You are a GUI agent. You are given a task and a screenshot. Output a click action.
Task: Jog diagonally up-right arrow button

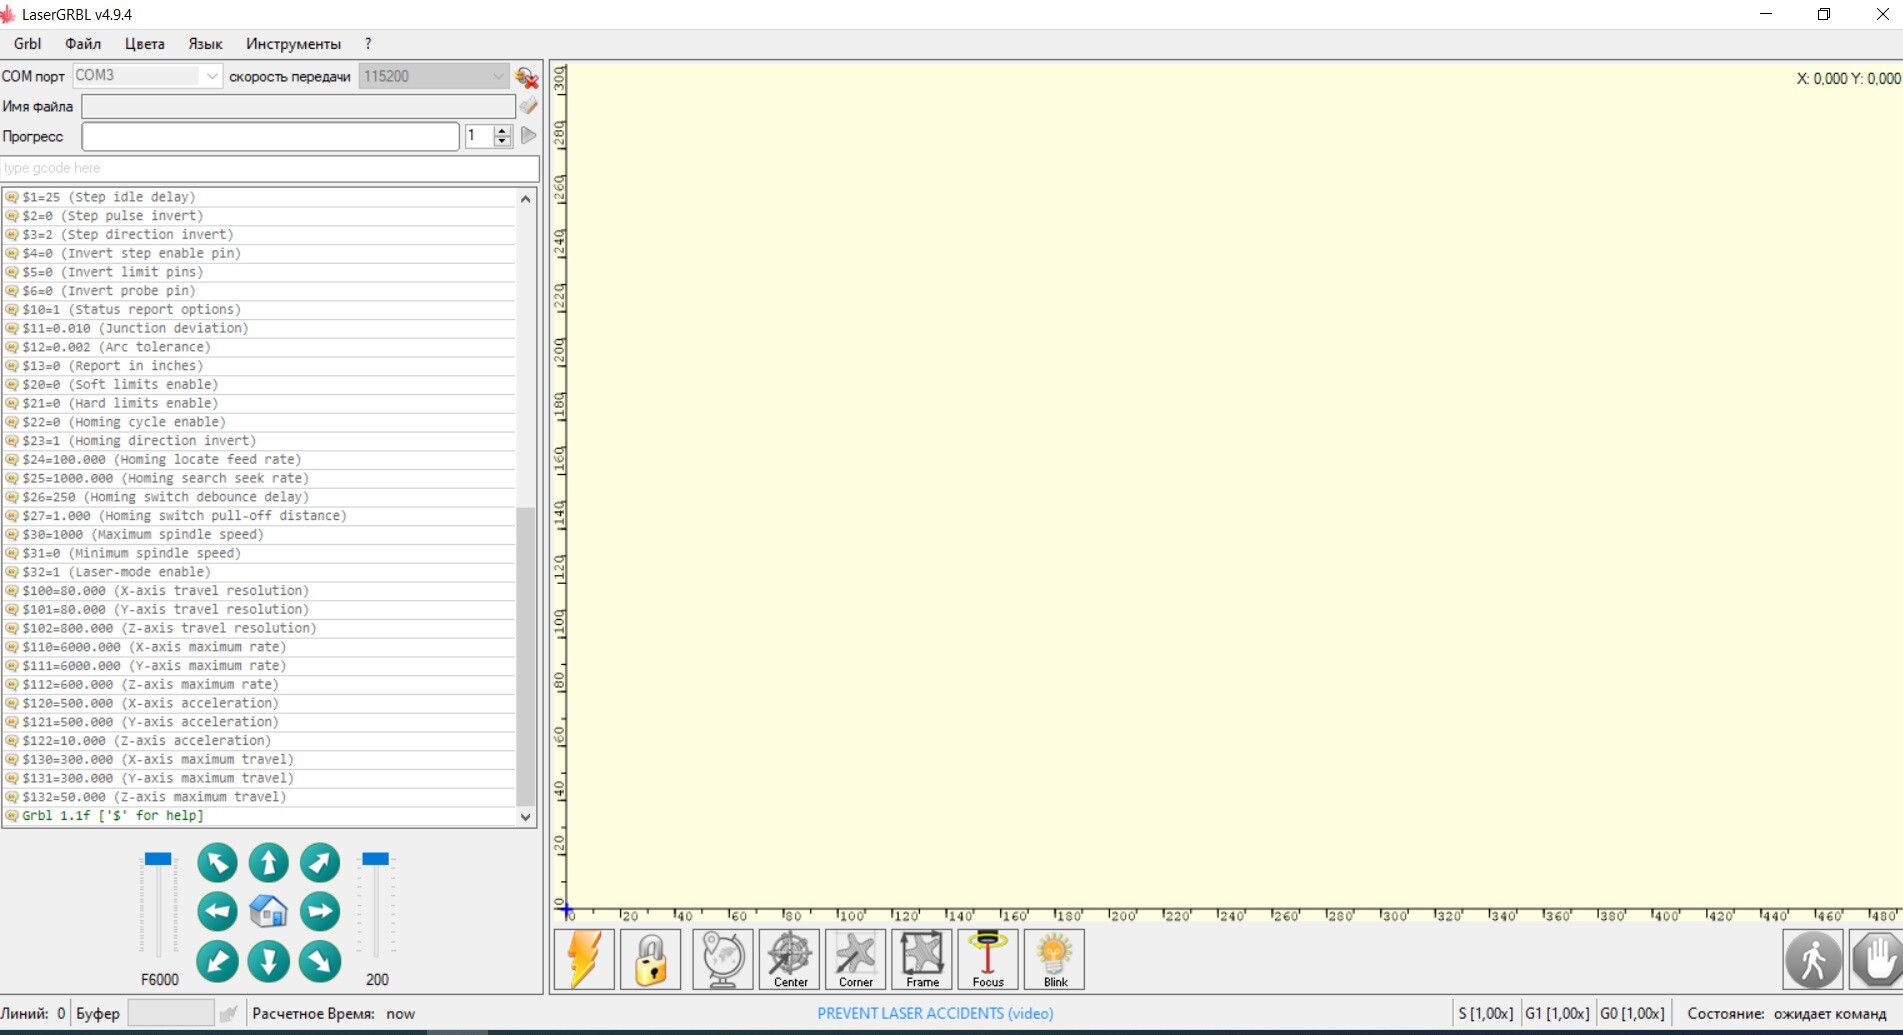[x=320, y=863]
